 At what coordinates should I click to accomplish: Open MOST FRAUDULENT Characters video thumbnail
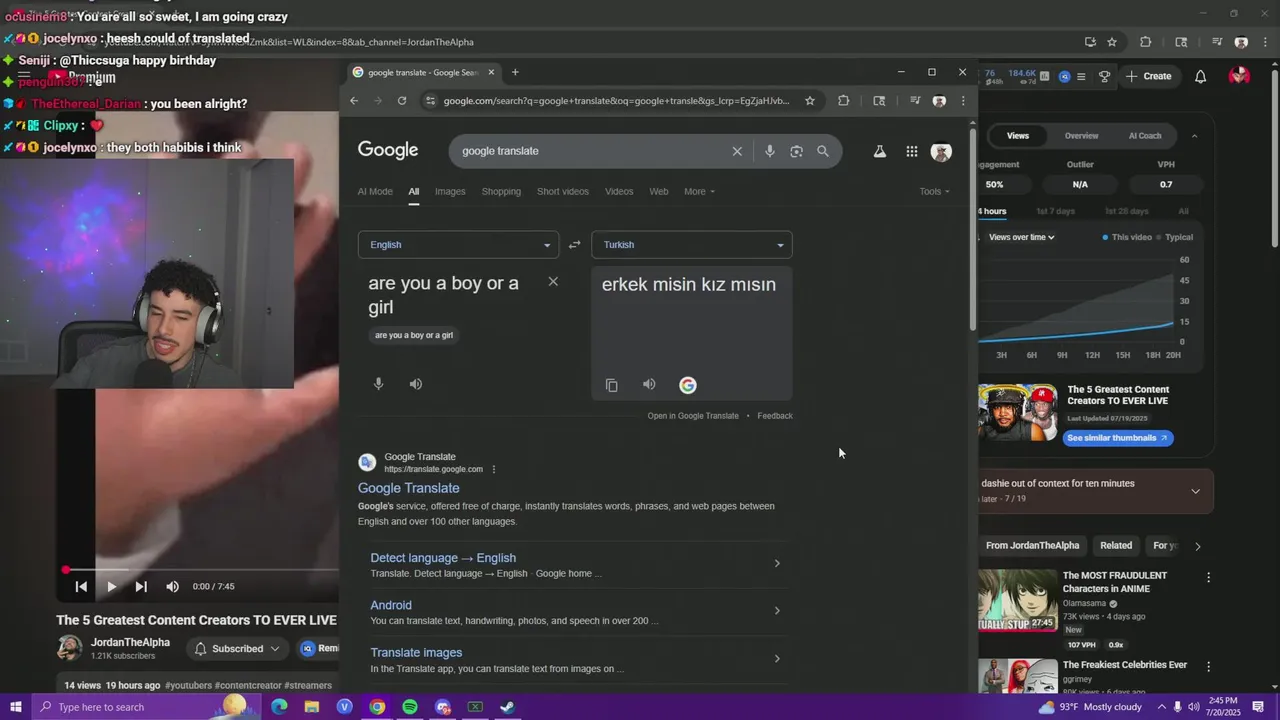[x=1018, y=600]
